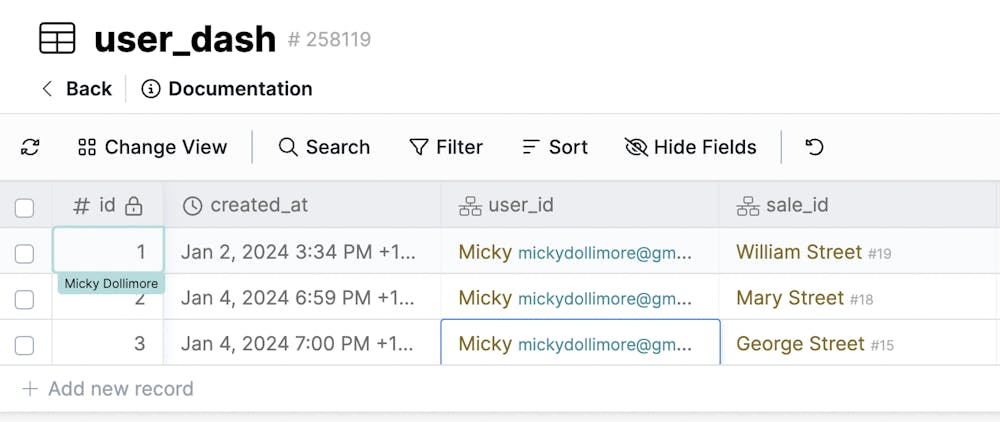Open the Sort options
Viewport: 1000px width, 422px height.
[555, 147]
